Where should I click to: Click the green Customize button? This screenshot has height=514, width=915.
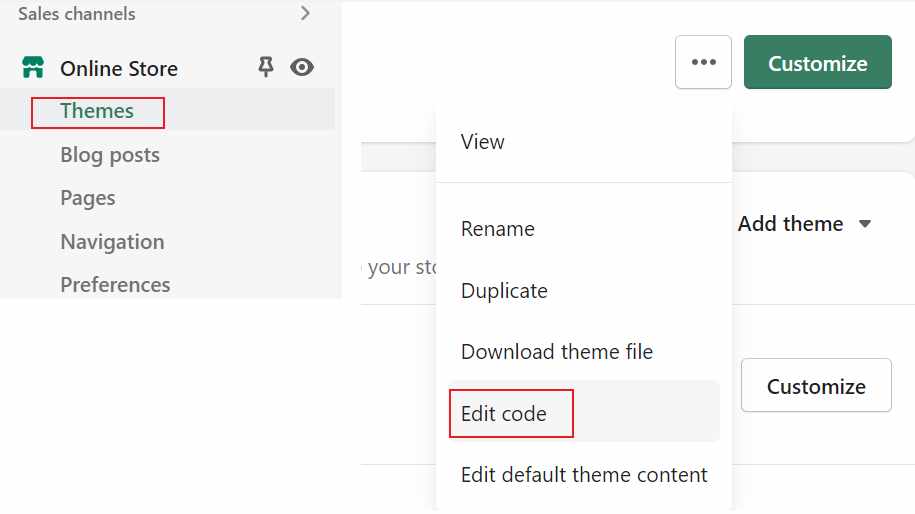pos(818,62)
